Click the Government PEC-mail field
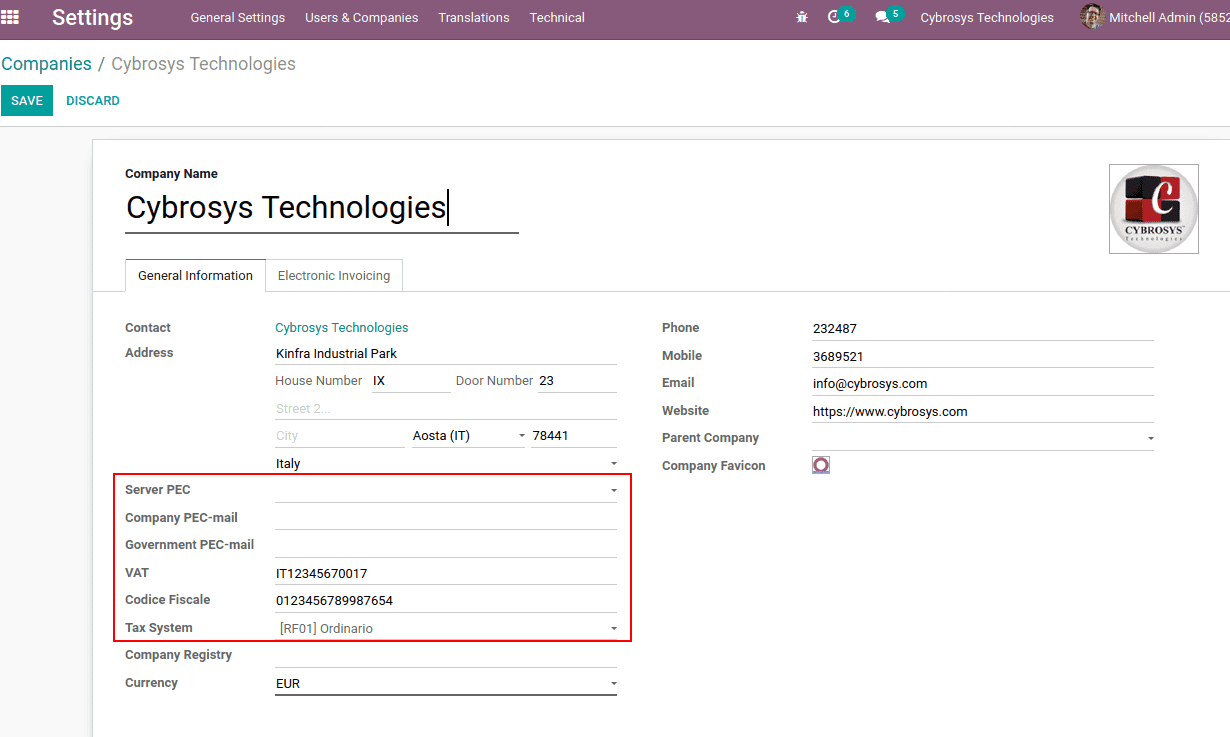The image size is (1230, 737). (446, 545)
